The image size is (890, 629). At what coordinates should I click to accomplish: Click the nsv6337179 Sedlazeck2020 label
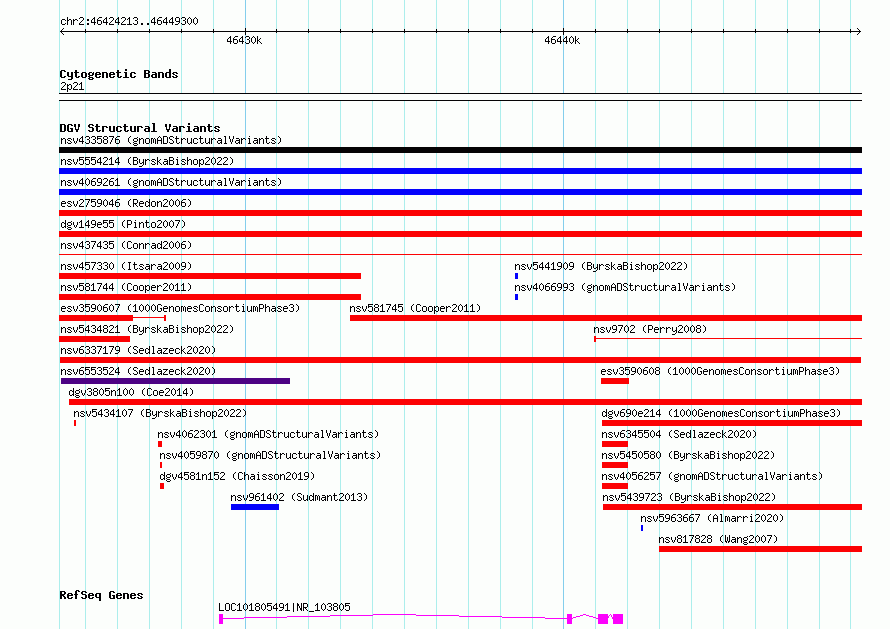[138, 350]
